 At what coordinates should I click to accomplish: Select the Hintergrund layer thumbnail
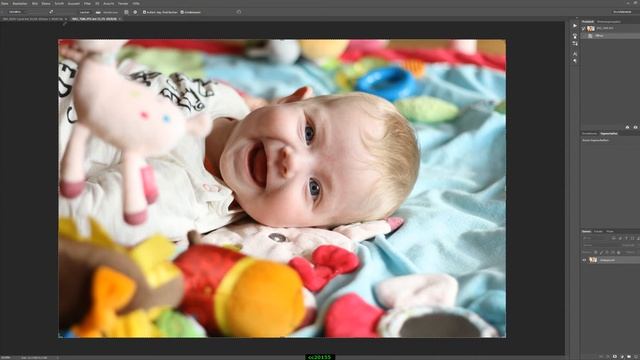(593, 260)
